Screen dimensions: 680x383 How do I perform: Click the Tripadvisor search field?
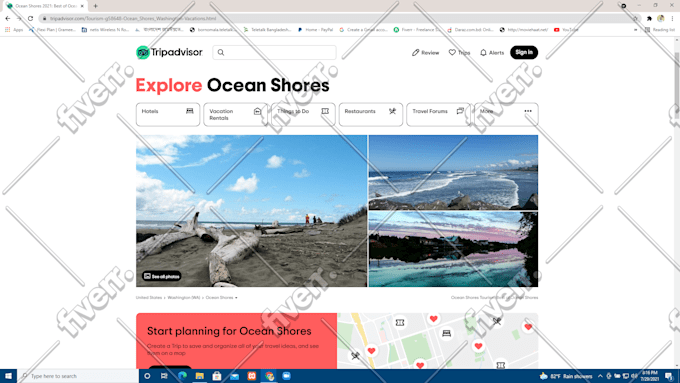click(274, 52)
